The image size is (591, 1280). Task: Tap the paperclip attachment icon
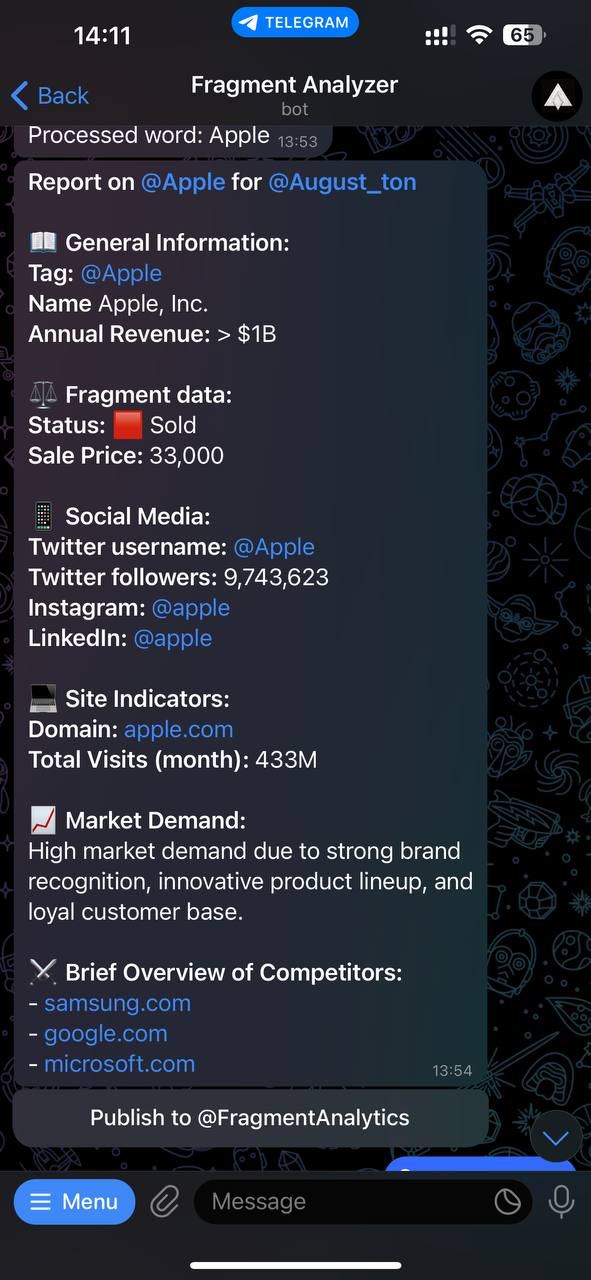point(164,1201)
